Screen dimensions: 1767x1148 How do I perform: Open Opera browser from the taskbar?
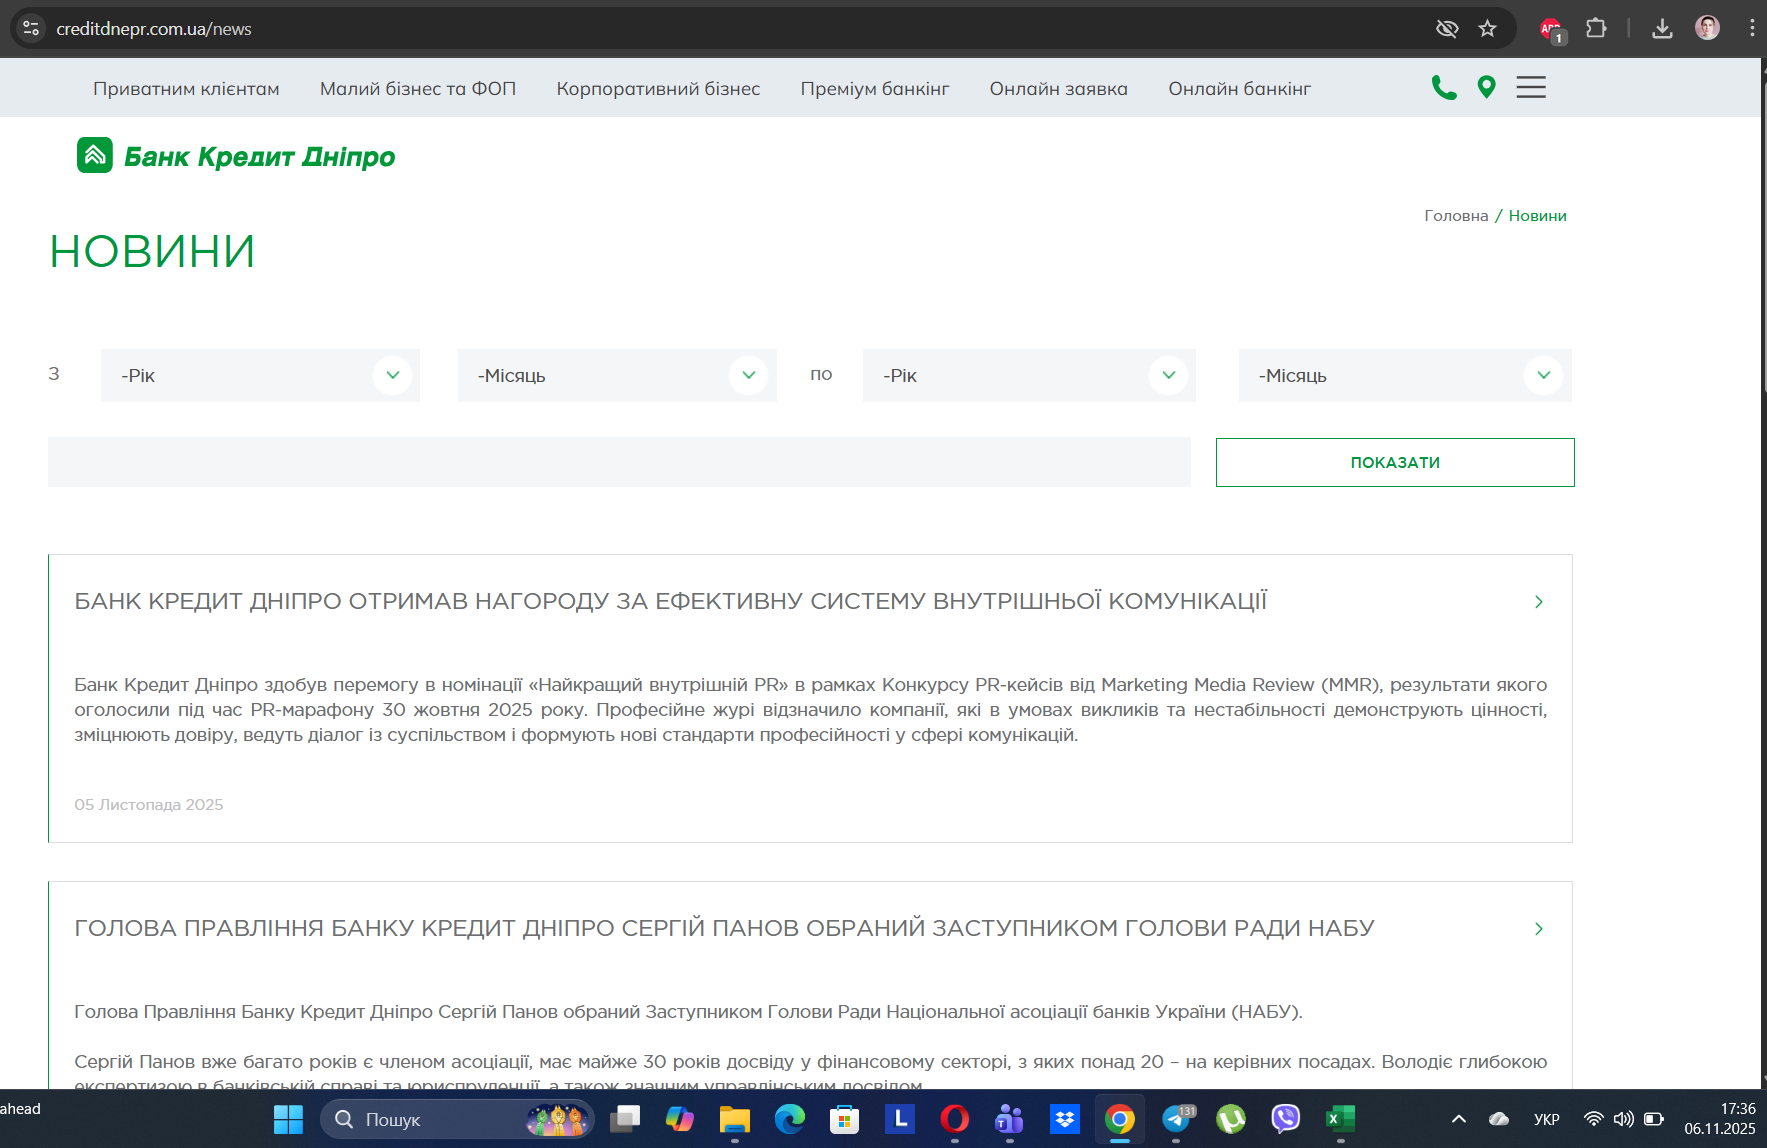(955, 1119)
